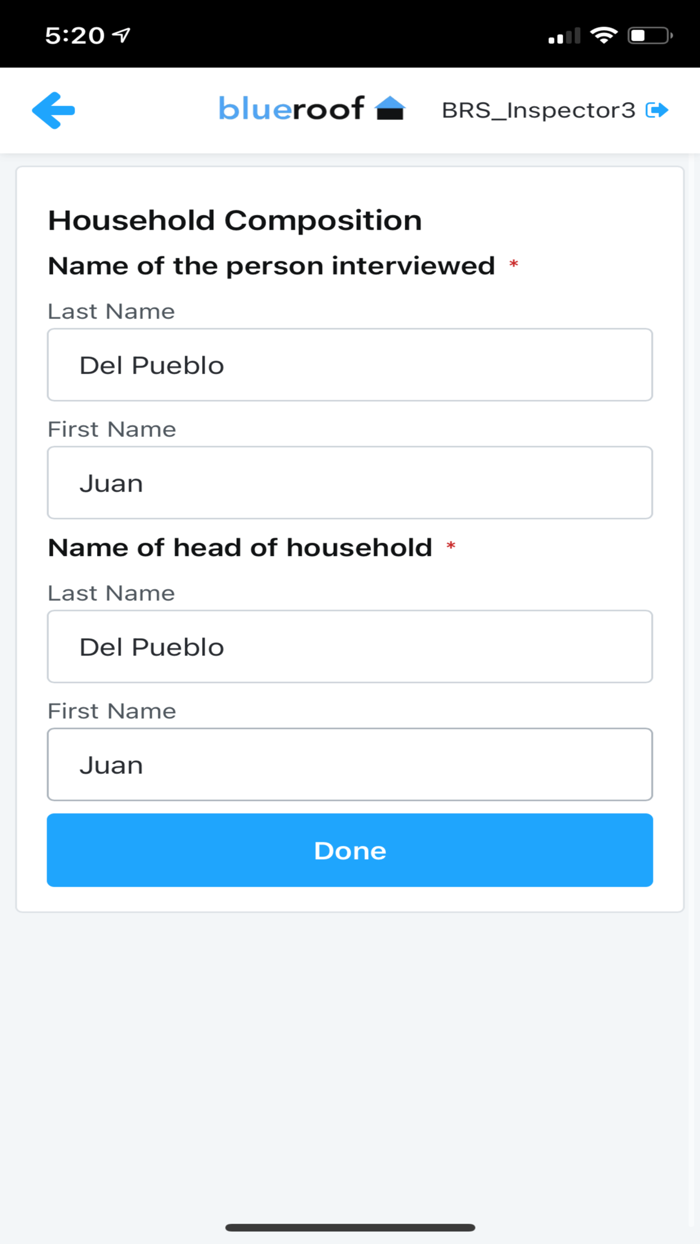700x1244 pixels.
Task: Tap the battery indicator icon
Action: [649, 36]
